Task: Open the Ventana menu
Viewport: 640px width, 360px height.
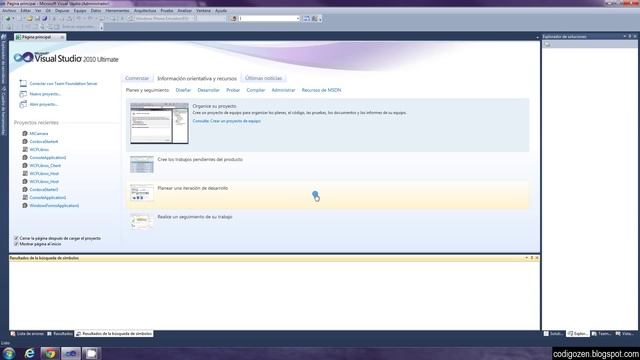Action: [203, 11]
